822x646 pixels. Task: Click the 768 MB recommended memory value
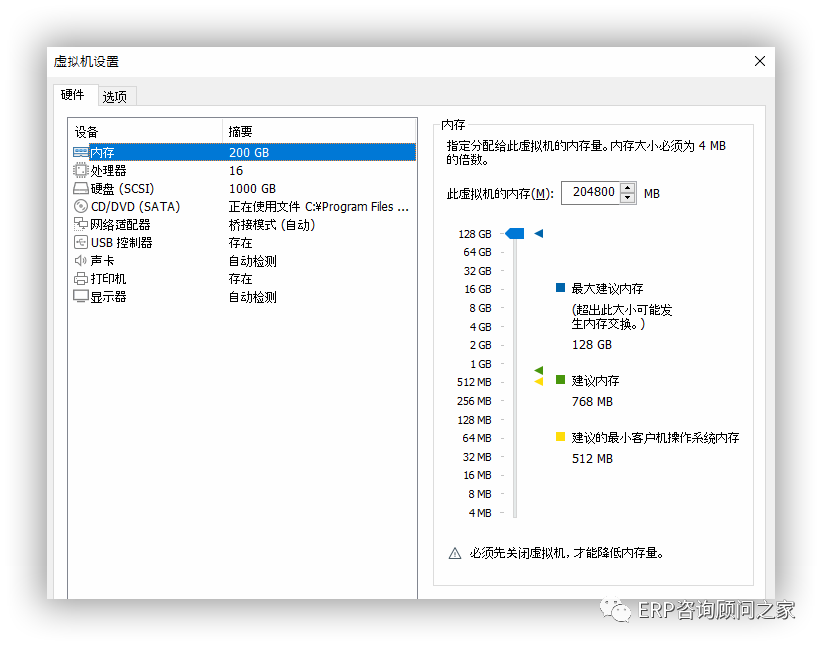(592, 402)
